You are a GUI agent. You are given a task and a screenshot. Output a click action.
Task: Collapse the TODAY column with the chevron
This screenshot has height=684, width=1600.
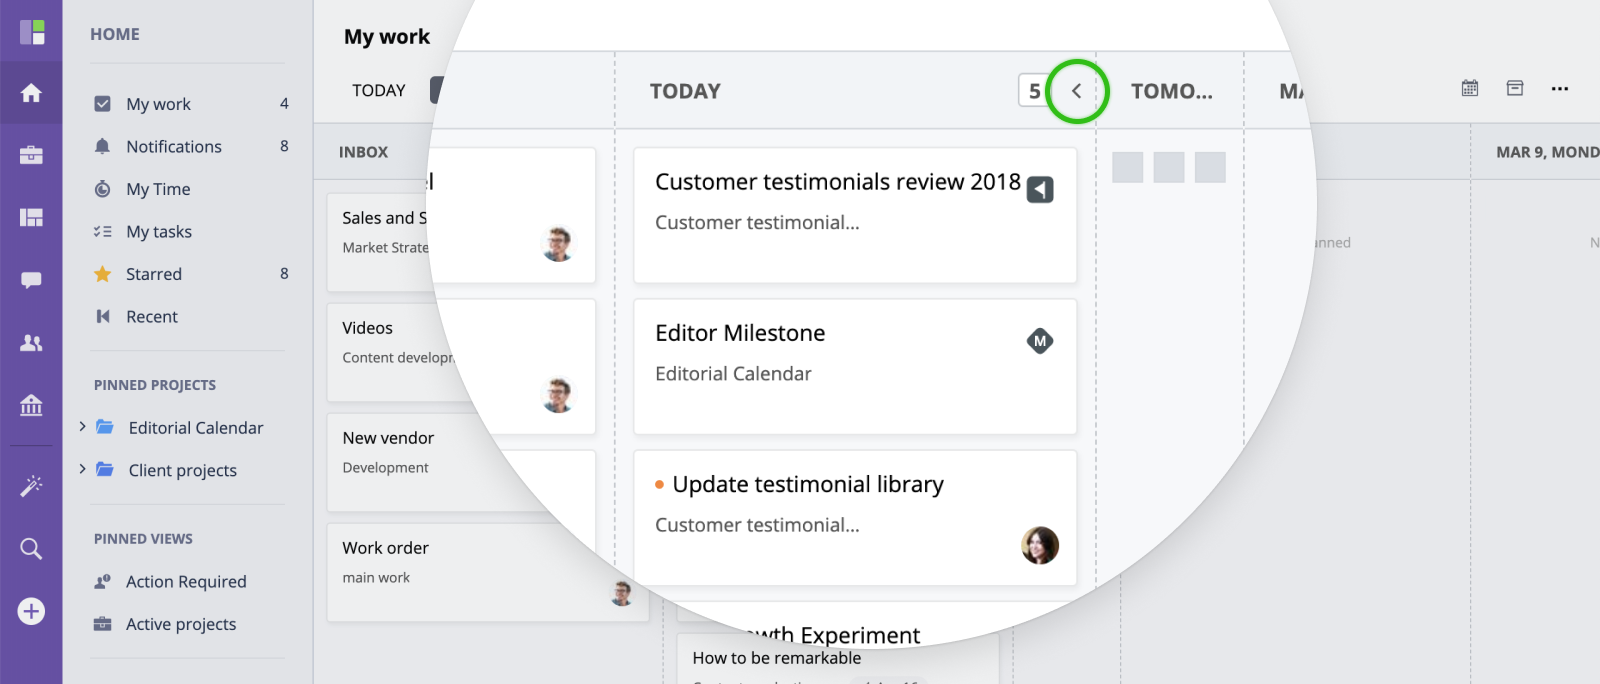1077,91
